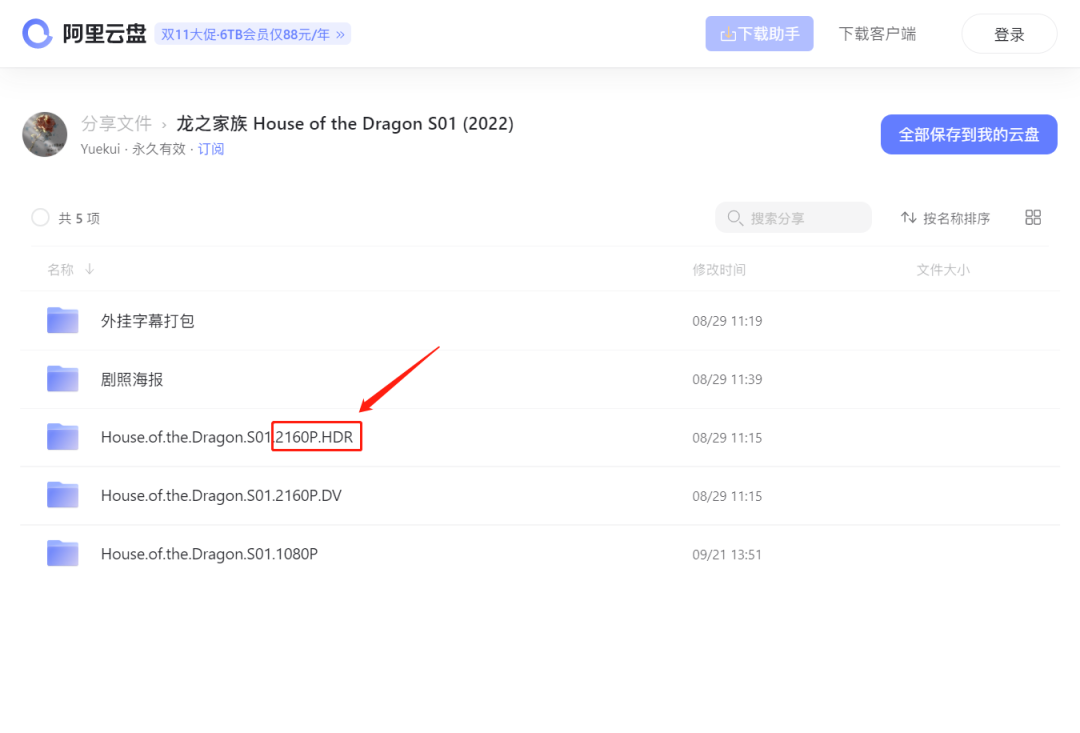Switch to grid view icon
The image size is (1080, 733).
(x=1032, y=218)
